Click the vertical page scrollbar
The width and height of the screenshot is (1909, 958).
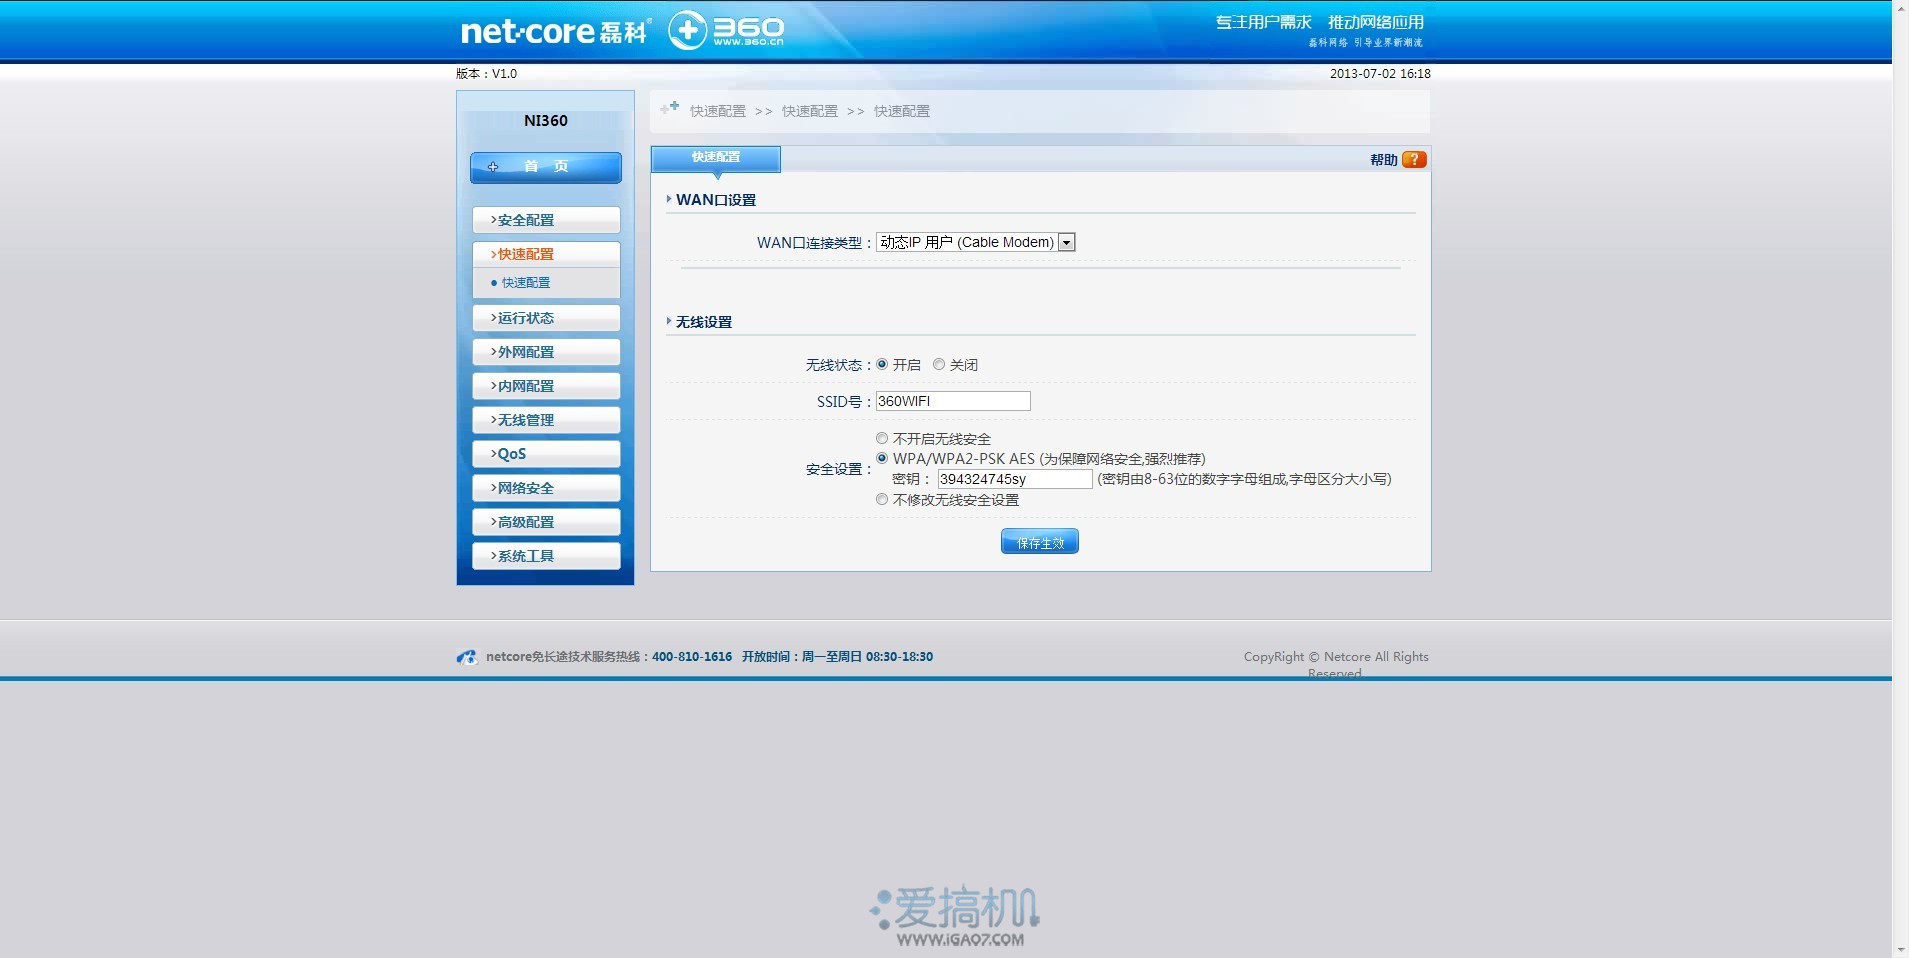1900,479
